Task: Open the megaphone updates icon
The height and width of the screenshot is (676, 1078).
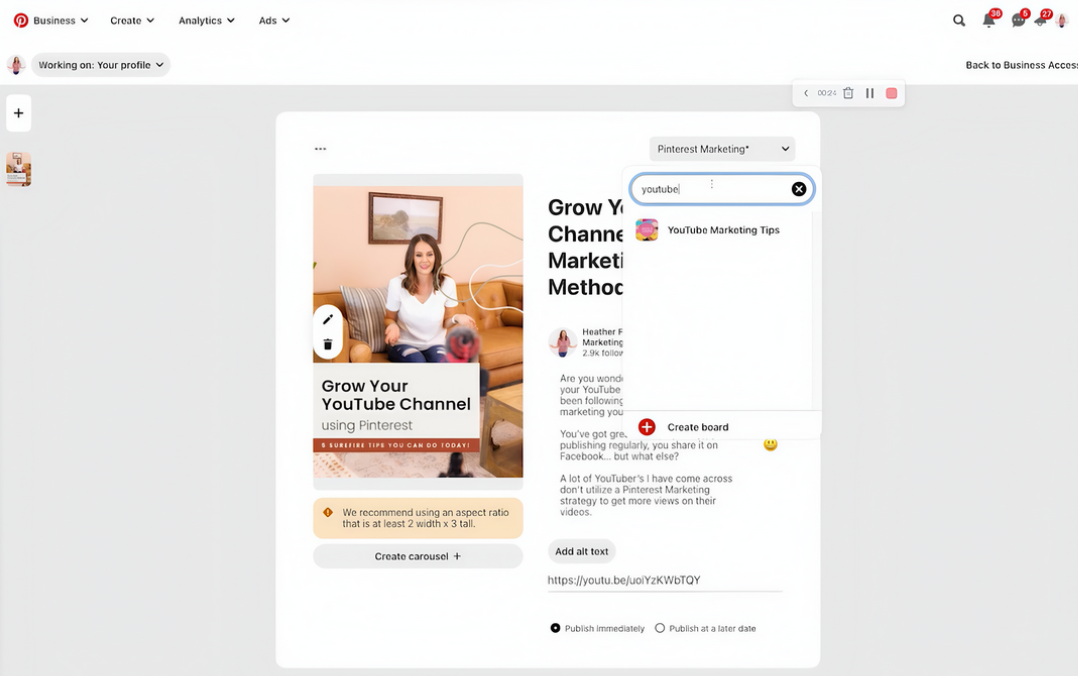Action: [1040, 20]
